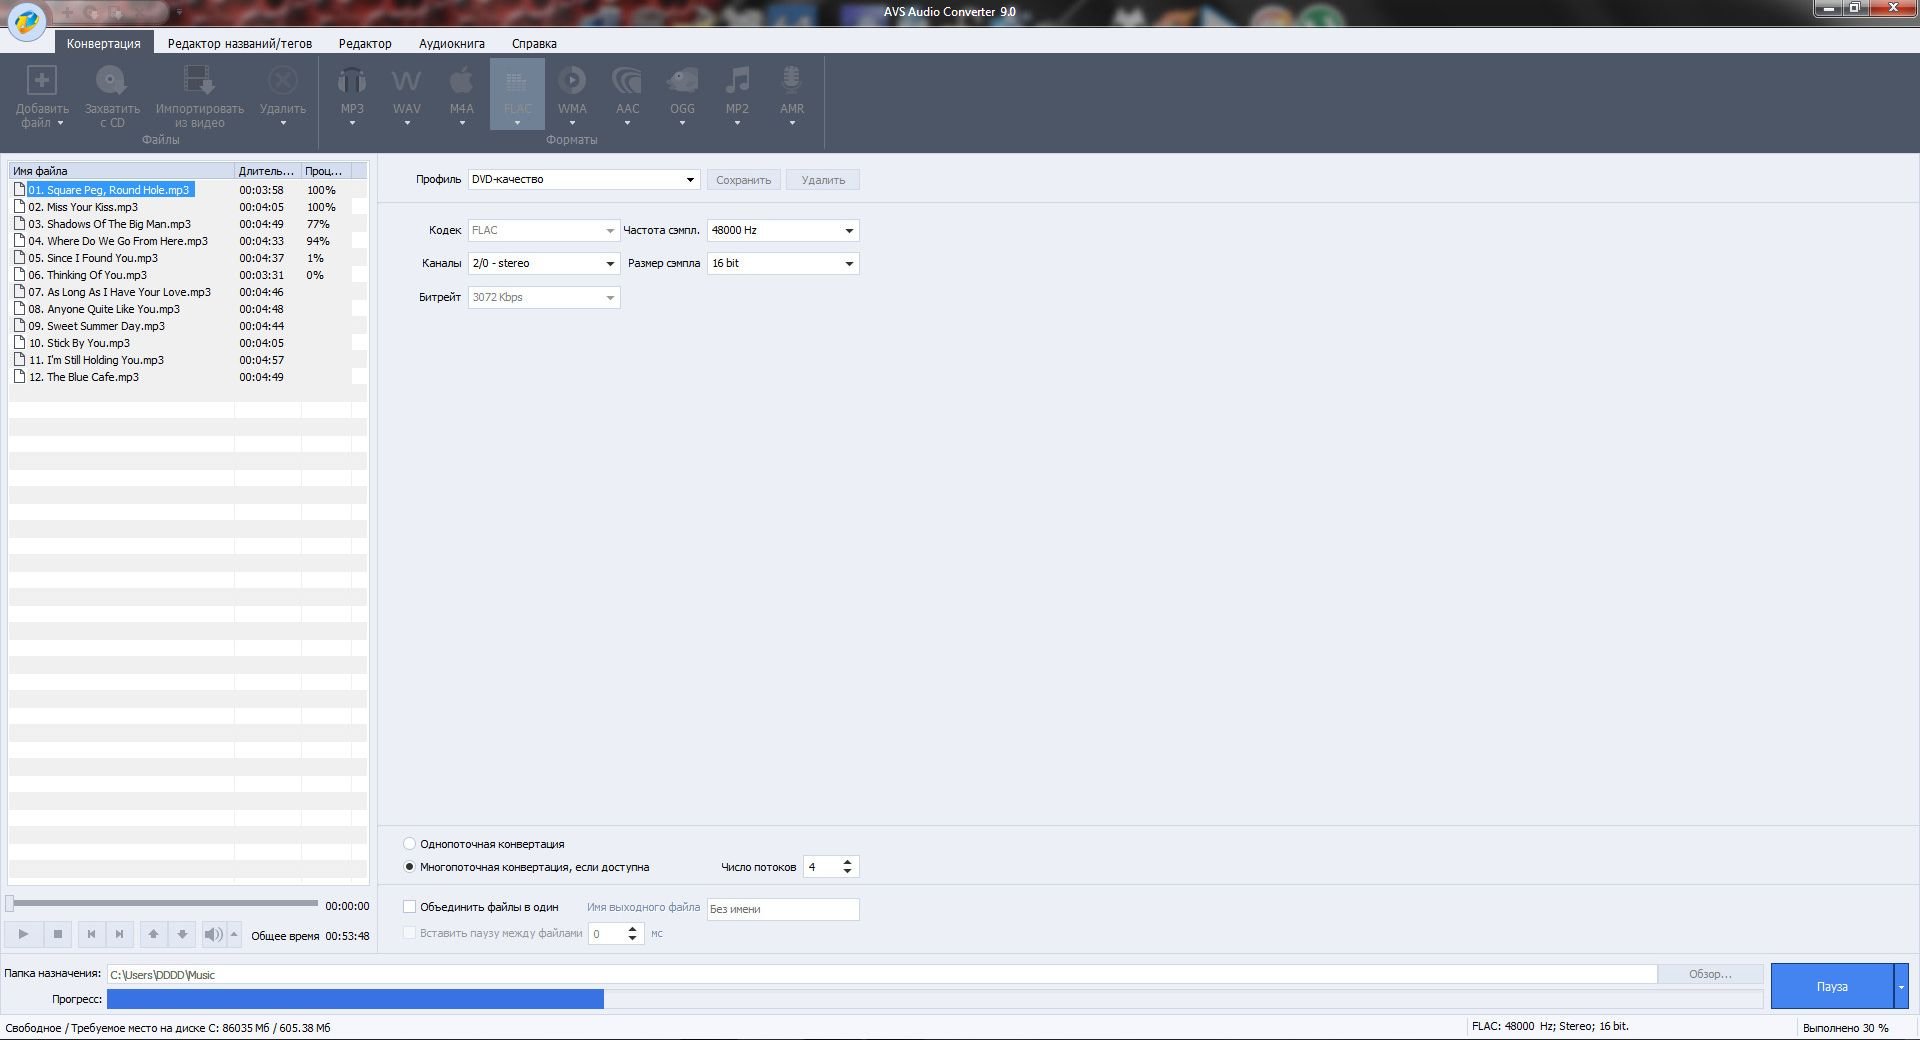Image resolution: width=1920 pixels, height=1040 pixels.
Task: Open the Аудиокнига tab
Action: (451, 44)
